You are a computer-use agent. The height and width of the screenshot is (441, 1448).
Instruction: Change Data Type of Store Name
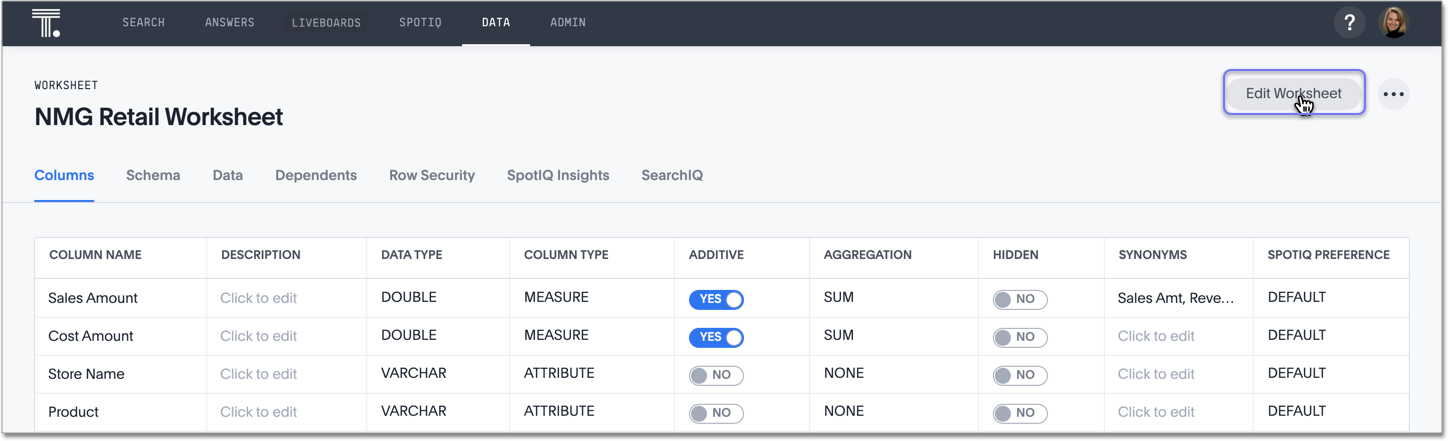coord(413,374)
